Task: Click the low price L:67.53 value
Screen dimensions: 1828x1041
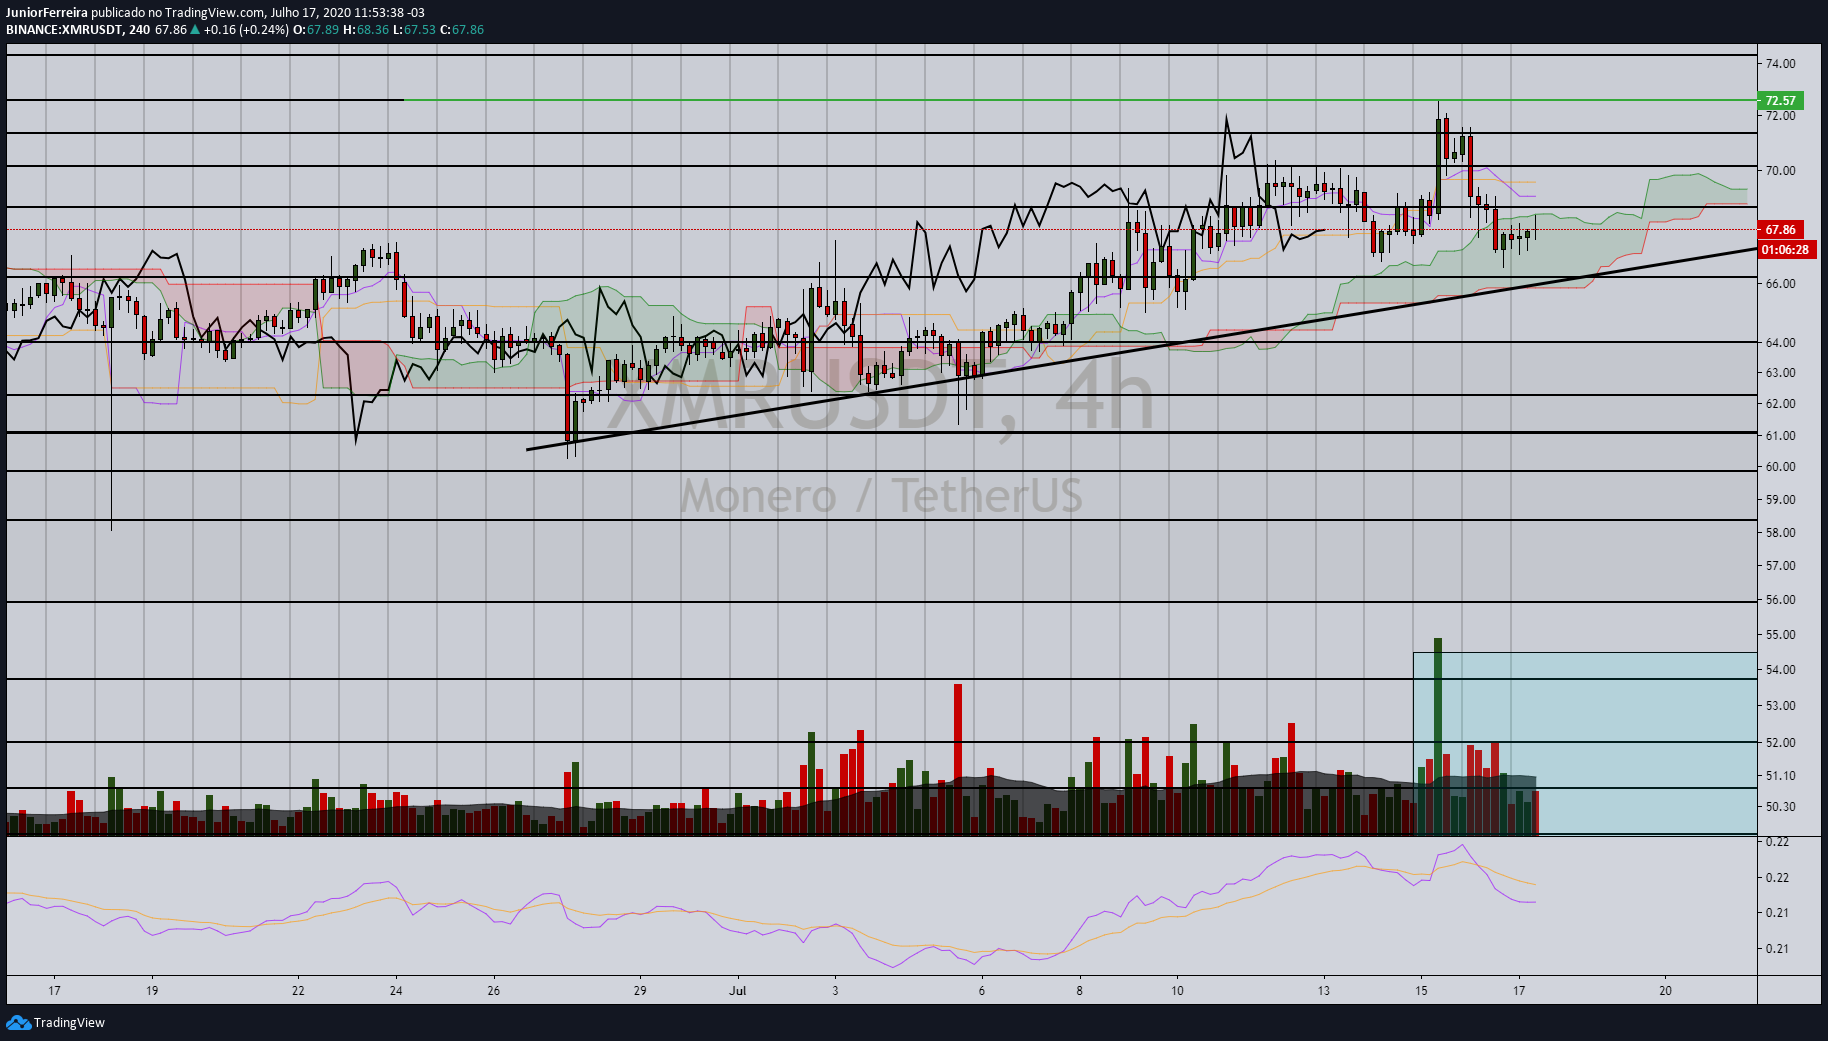Action: [x=414, y=30]
